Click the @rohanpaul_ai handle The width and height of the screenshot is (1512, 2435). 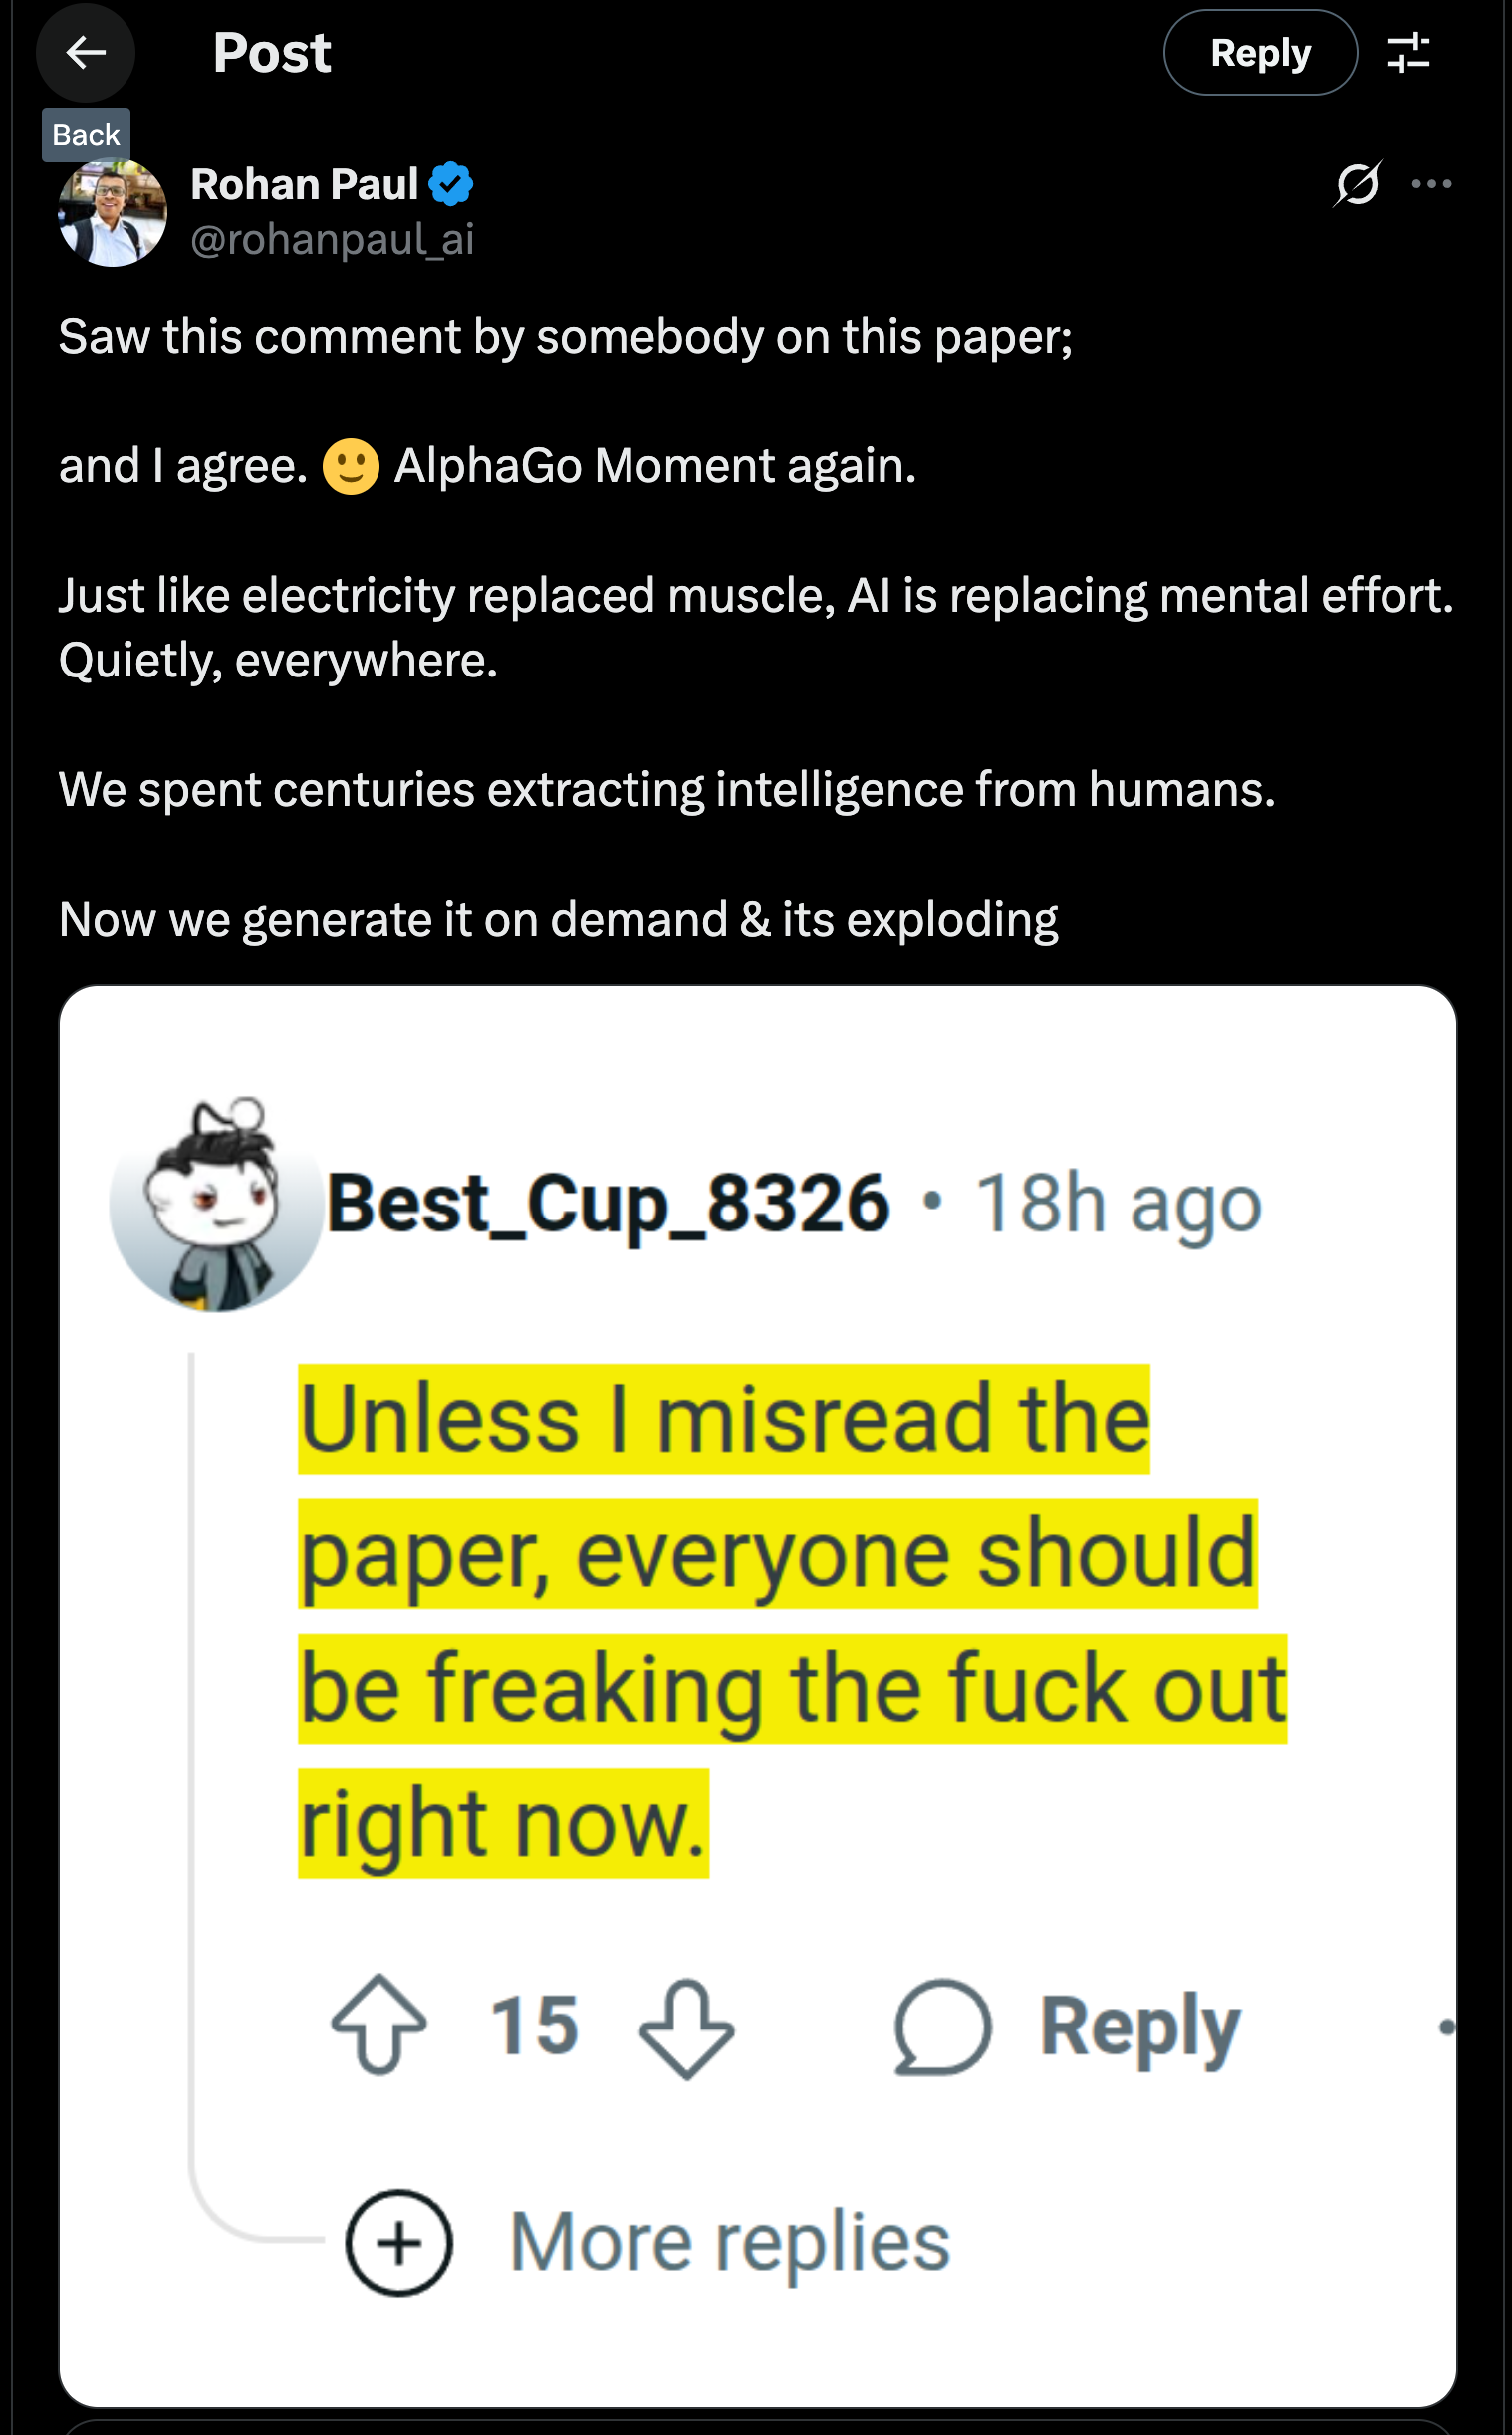pos(332,240)
